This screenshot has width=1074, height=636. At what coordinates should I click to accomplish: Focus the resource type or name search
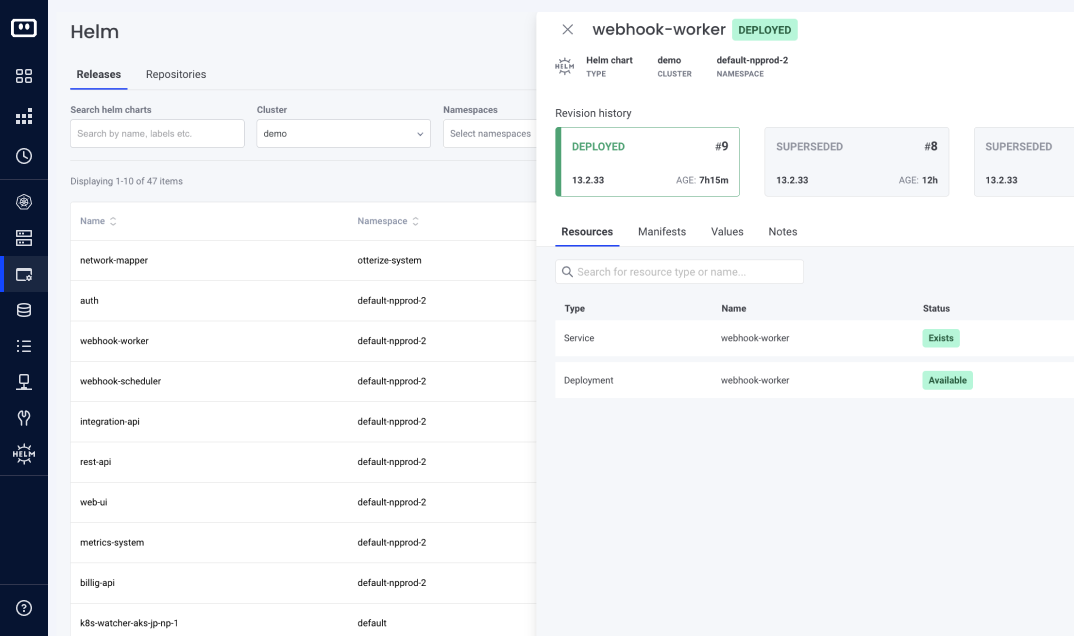click(x=679, y=272)
